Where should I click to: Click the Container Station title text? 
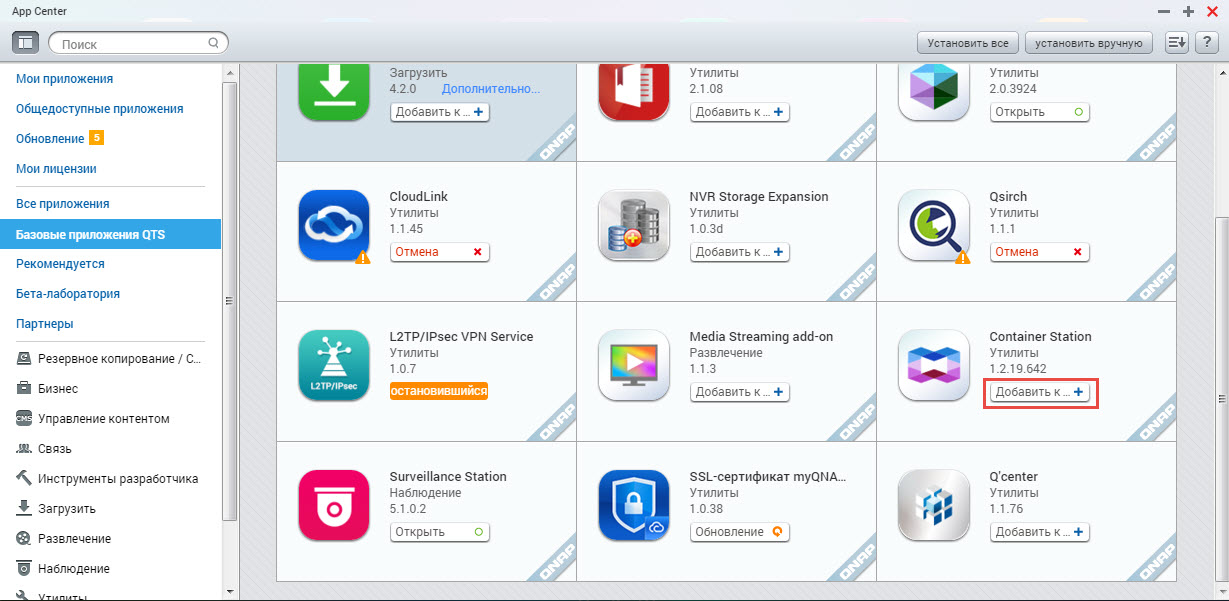point(1040,337)
